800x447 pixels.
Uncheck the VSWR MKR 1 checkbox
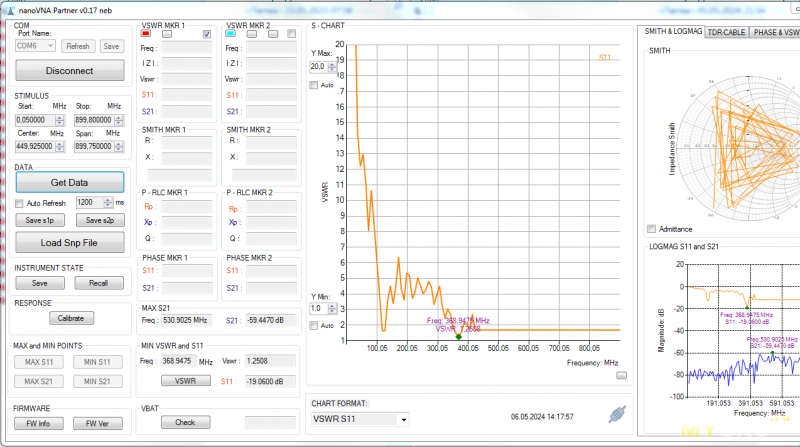click(206, 34)
